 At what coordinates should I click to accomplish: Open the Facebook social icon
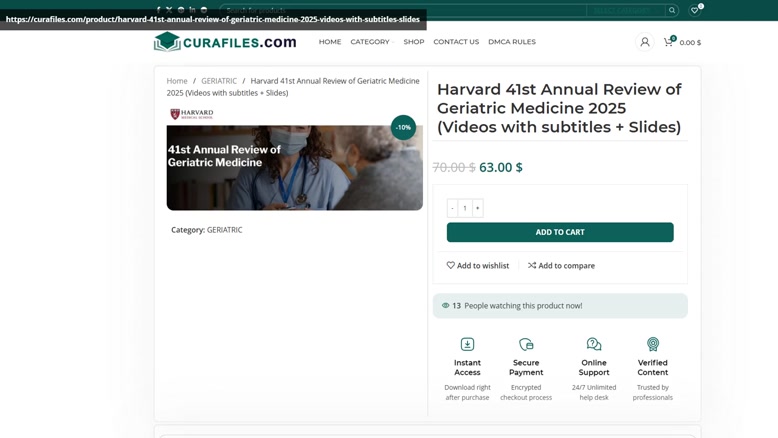click(x=158, y=9)
